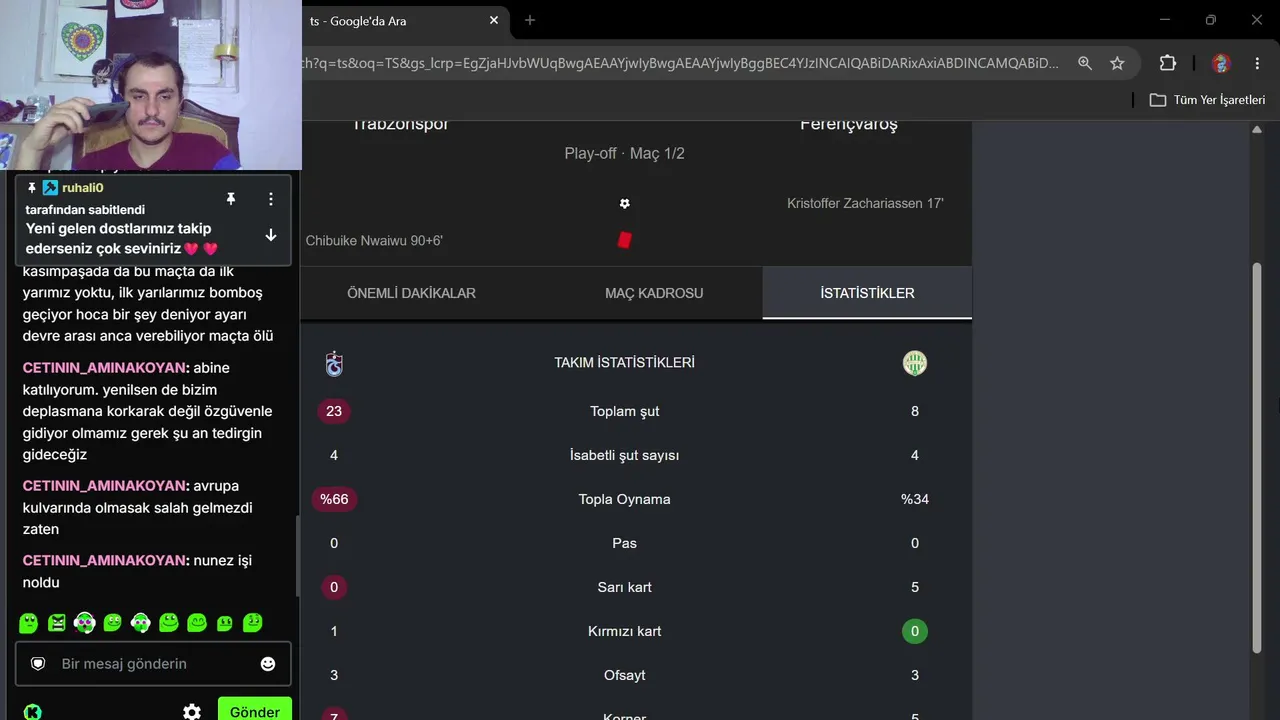
Task: Switch to the MAÇ KADROSU tab
Action: pyautogui.click(x=654, y=293)
